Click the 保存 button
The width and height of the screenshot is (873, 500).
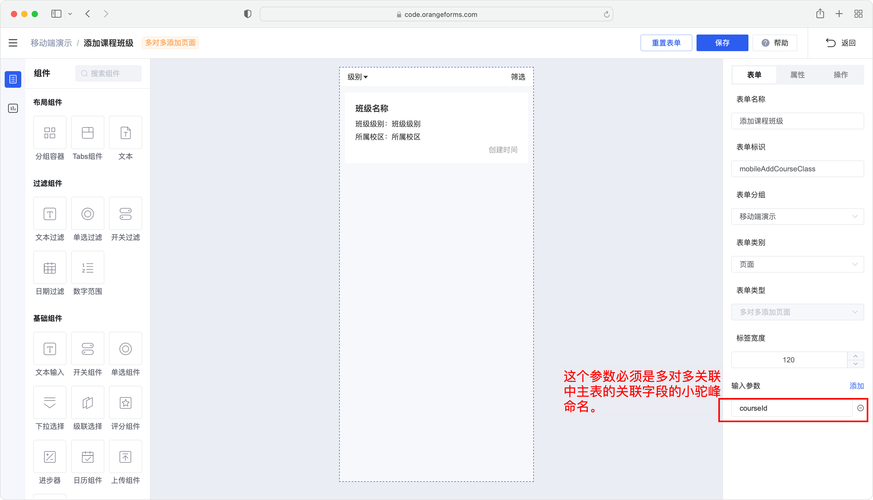click(722, 43)
